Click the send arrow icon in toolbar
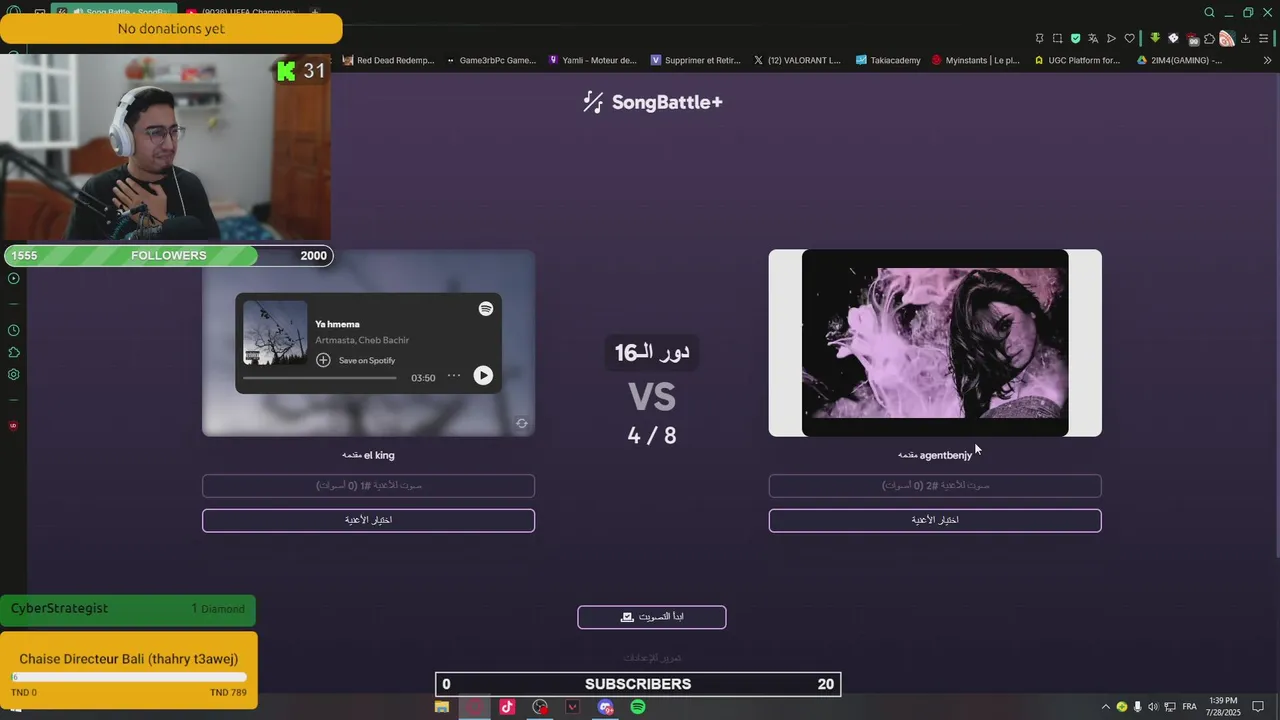This screenshot has height=720, width=1280. tap(1111, 39)
